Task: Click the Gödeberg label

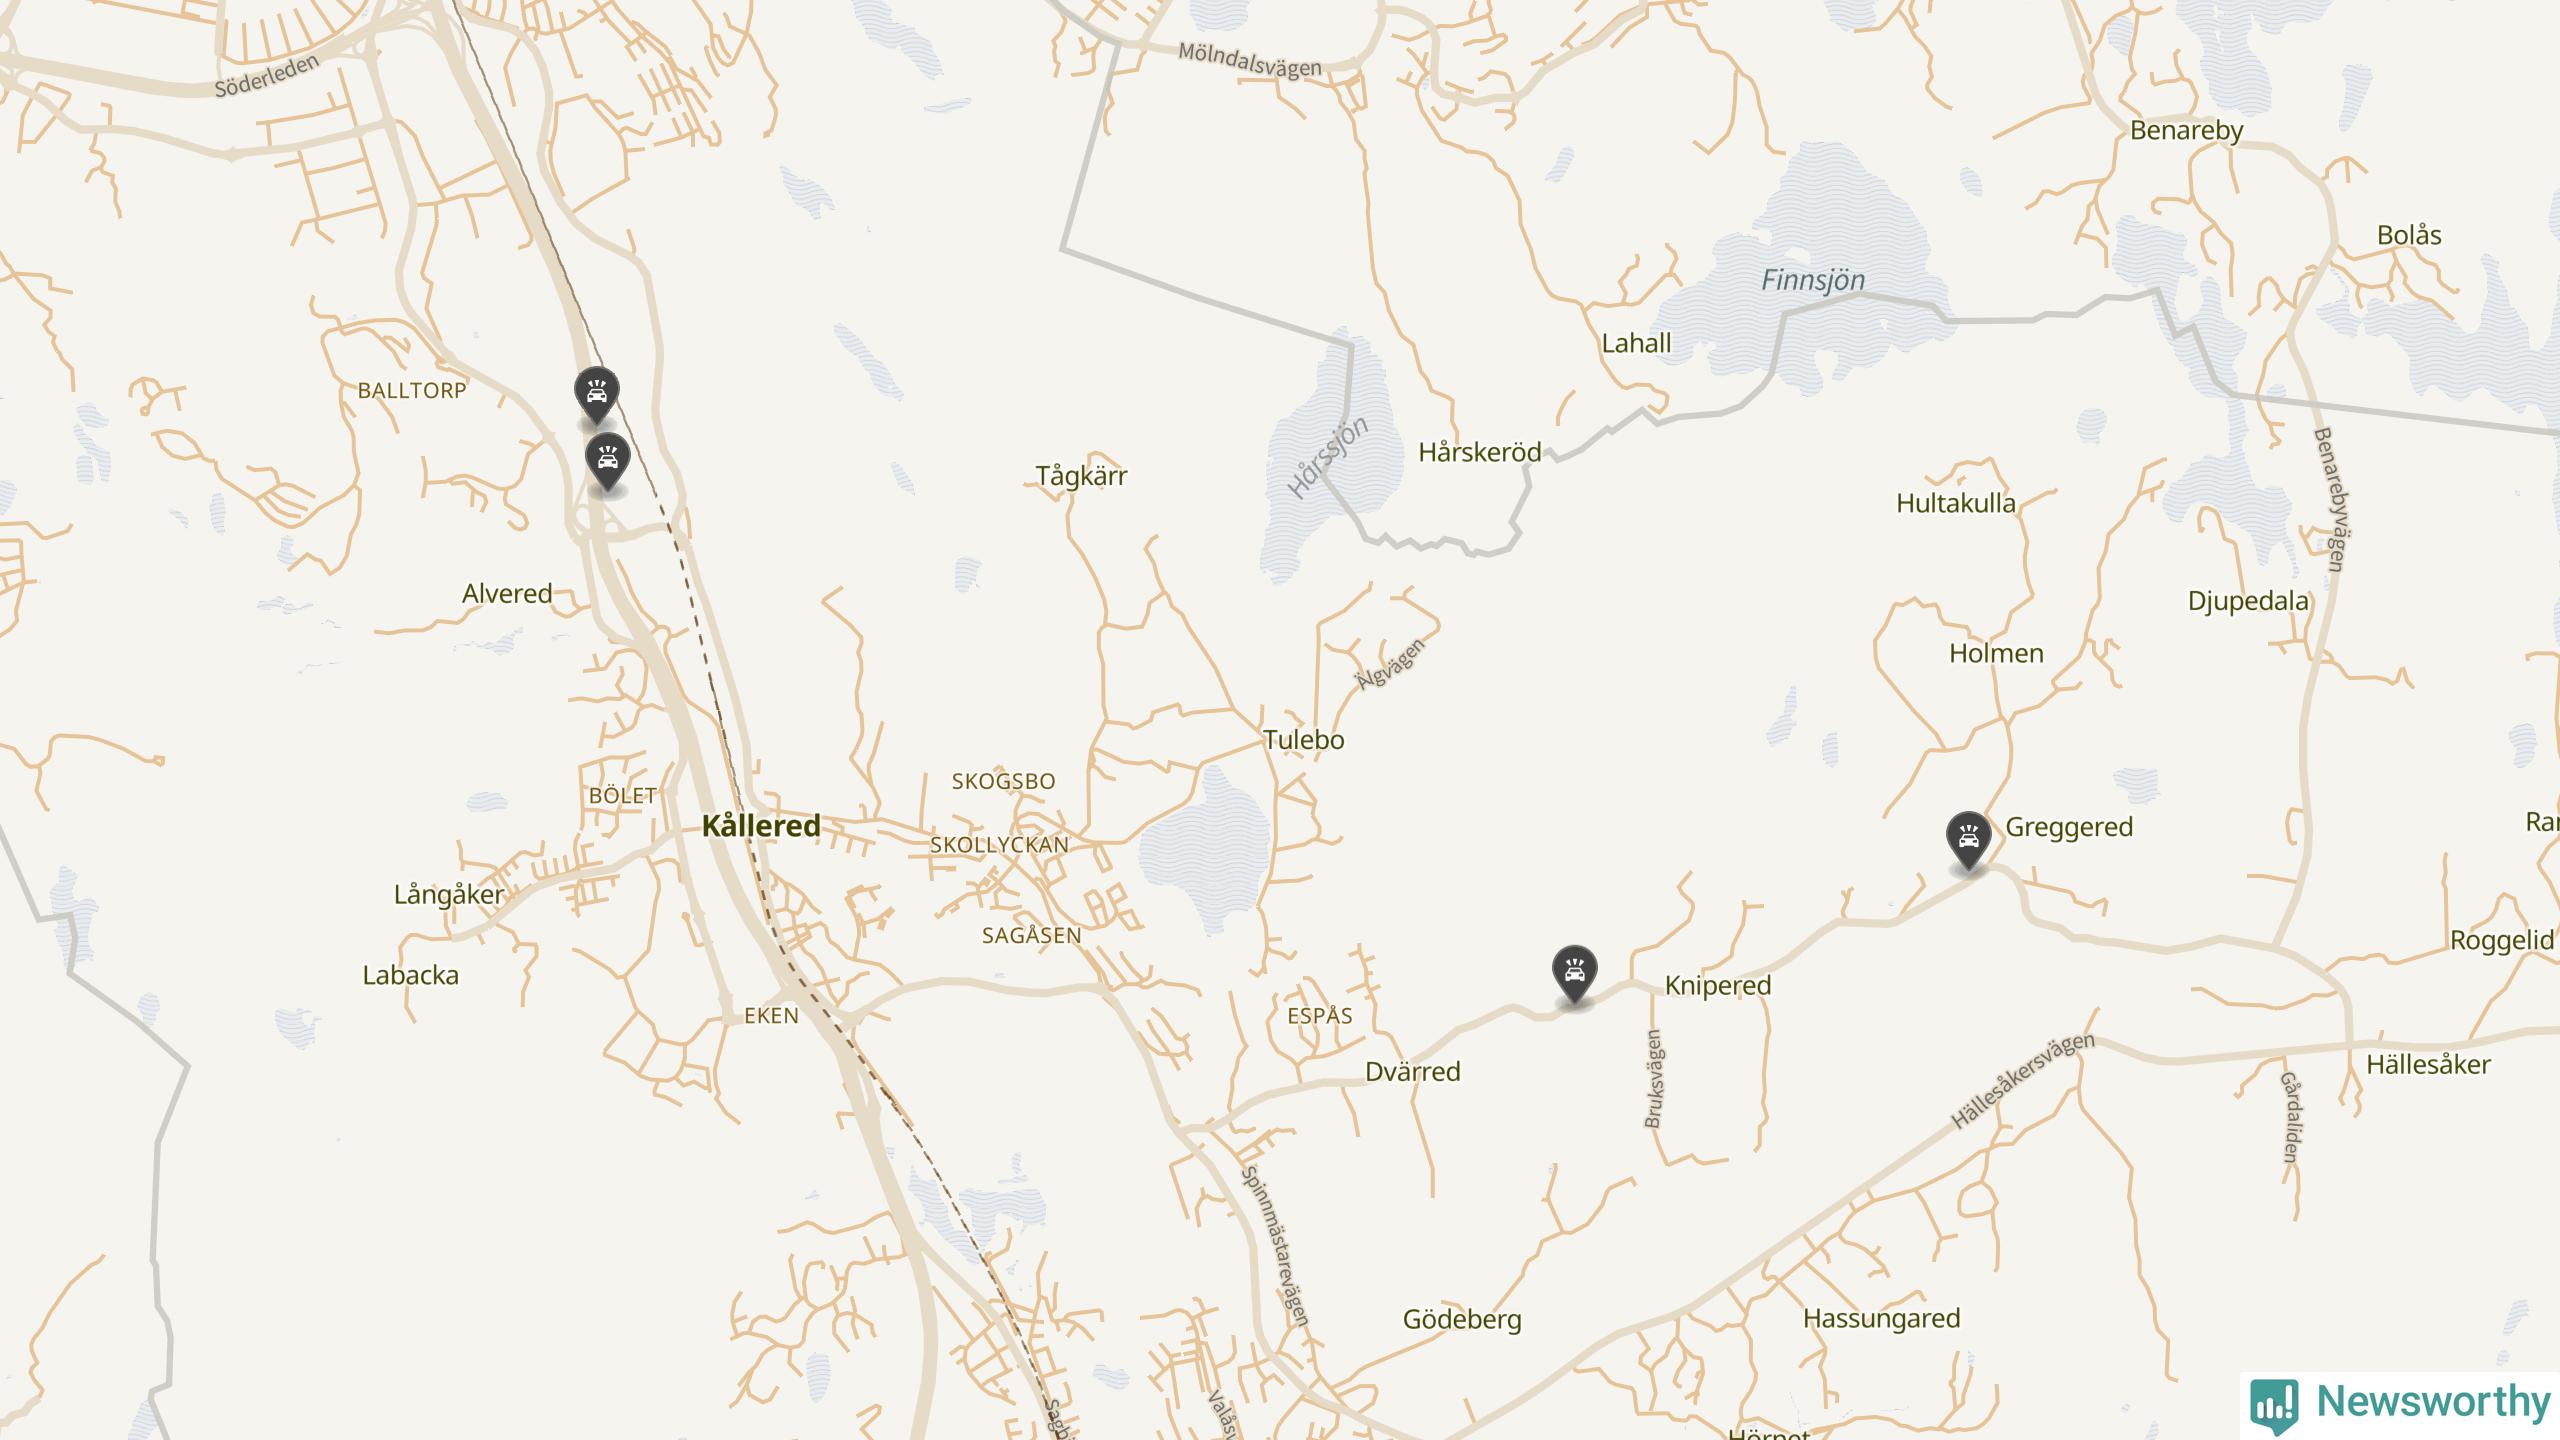Action: coord(1462,1319)
